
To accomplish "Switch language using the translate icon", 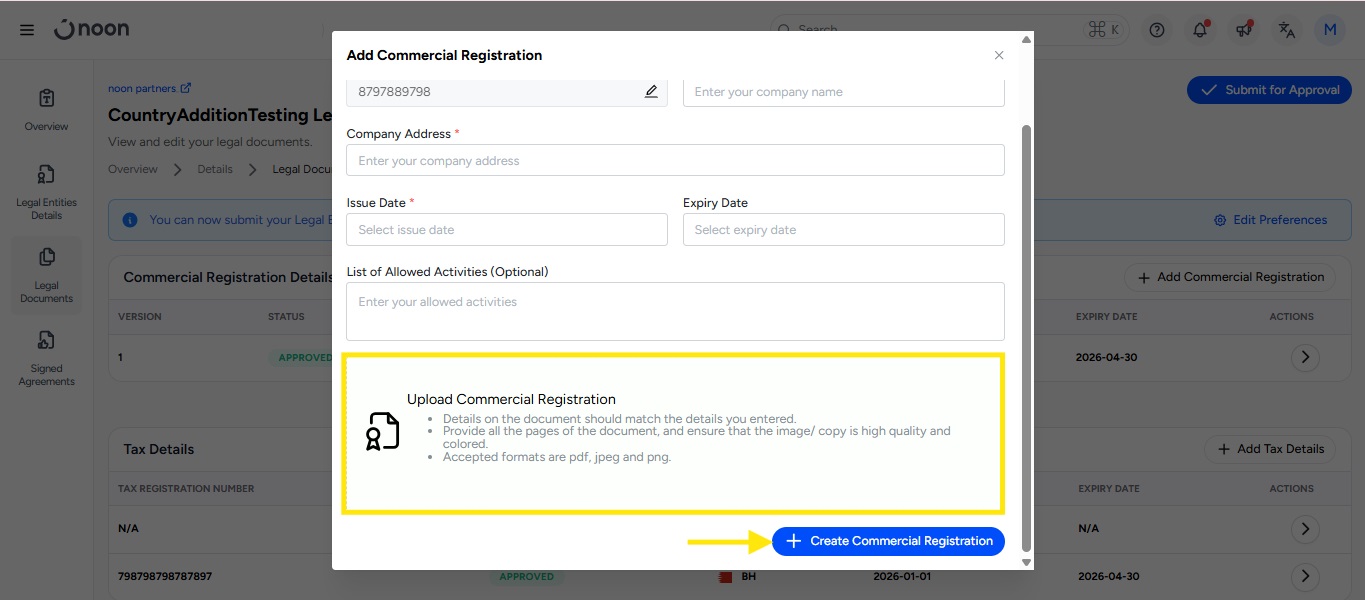I will point(1287,30).
